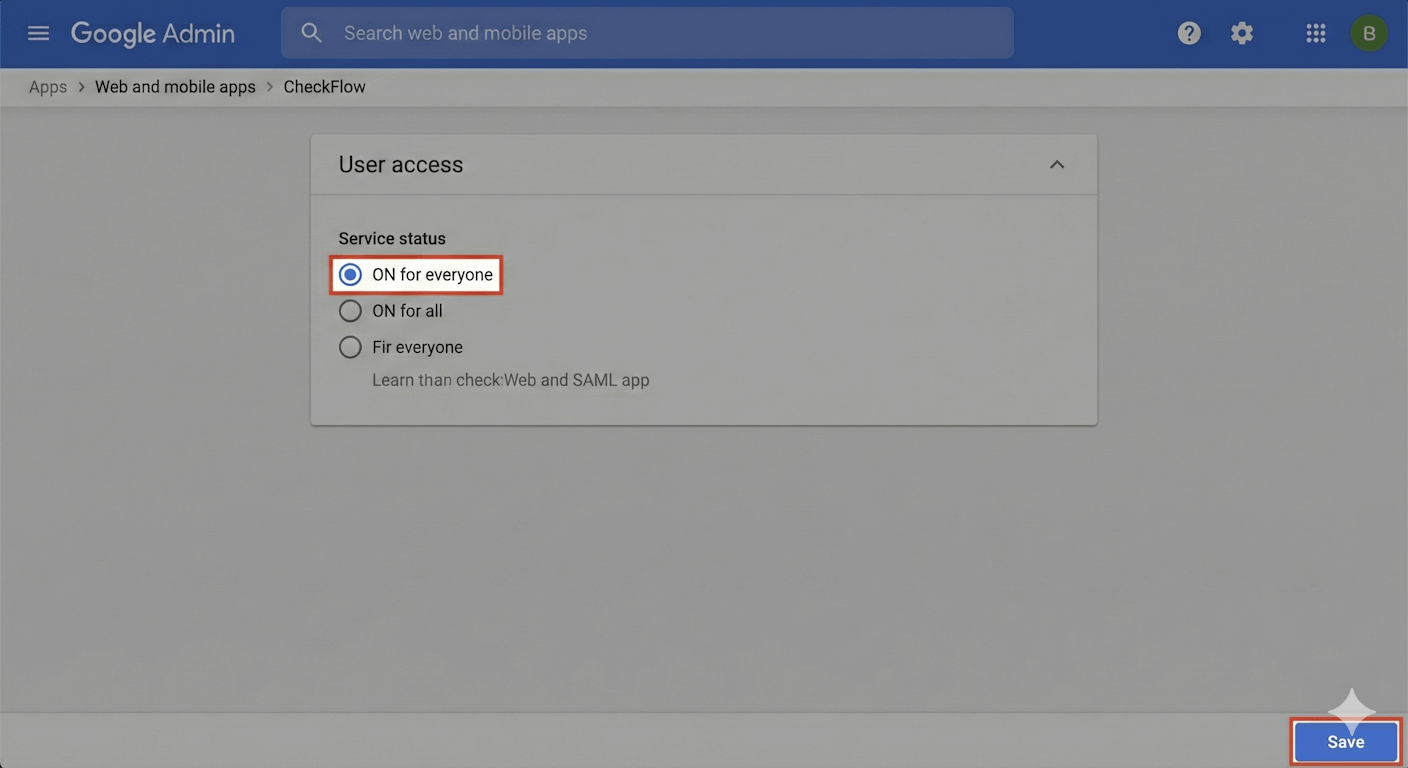
Task: Select the Fir everyone radio button
Action: click(x=350, y=346)
